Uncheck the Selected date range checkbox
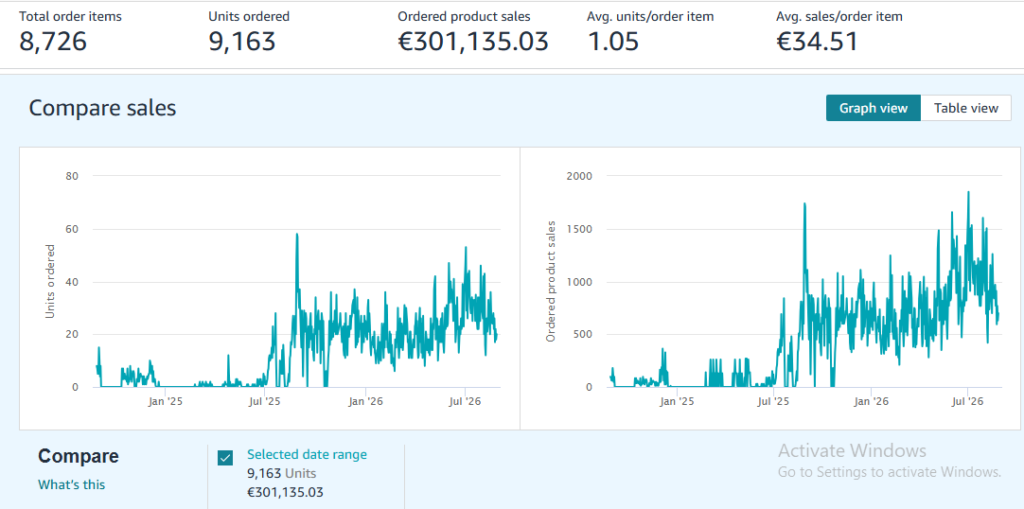1024x509 pixels. [x=225, y=458]
